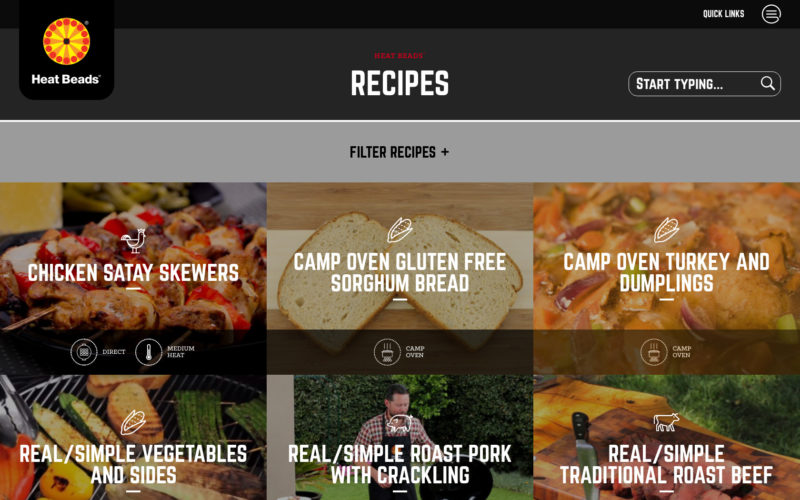Open Real/Simple Traditional Roast Beef tile
Image resolution: width=800 pixels, height=500 pixels.
pyautogui.click(x=666, y=464)
